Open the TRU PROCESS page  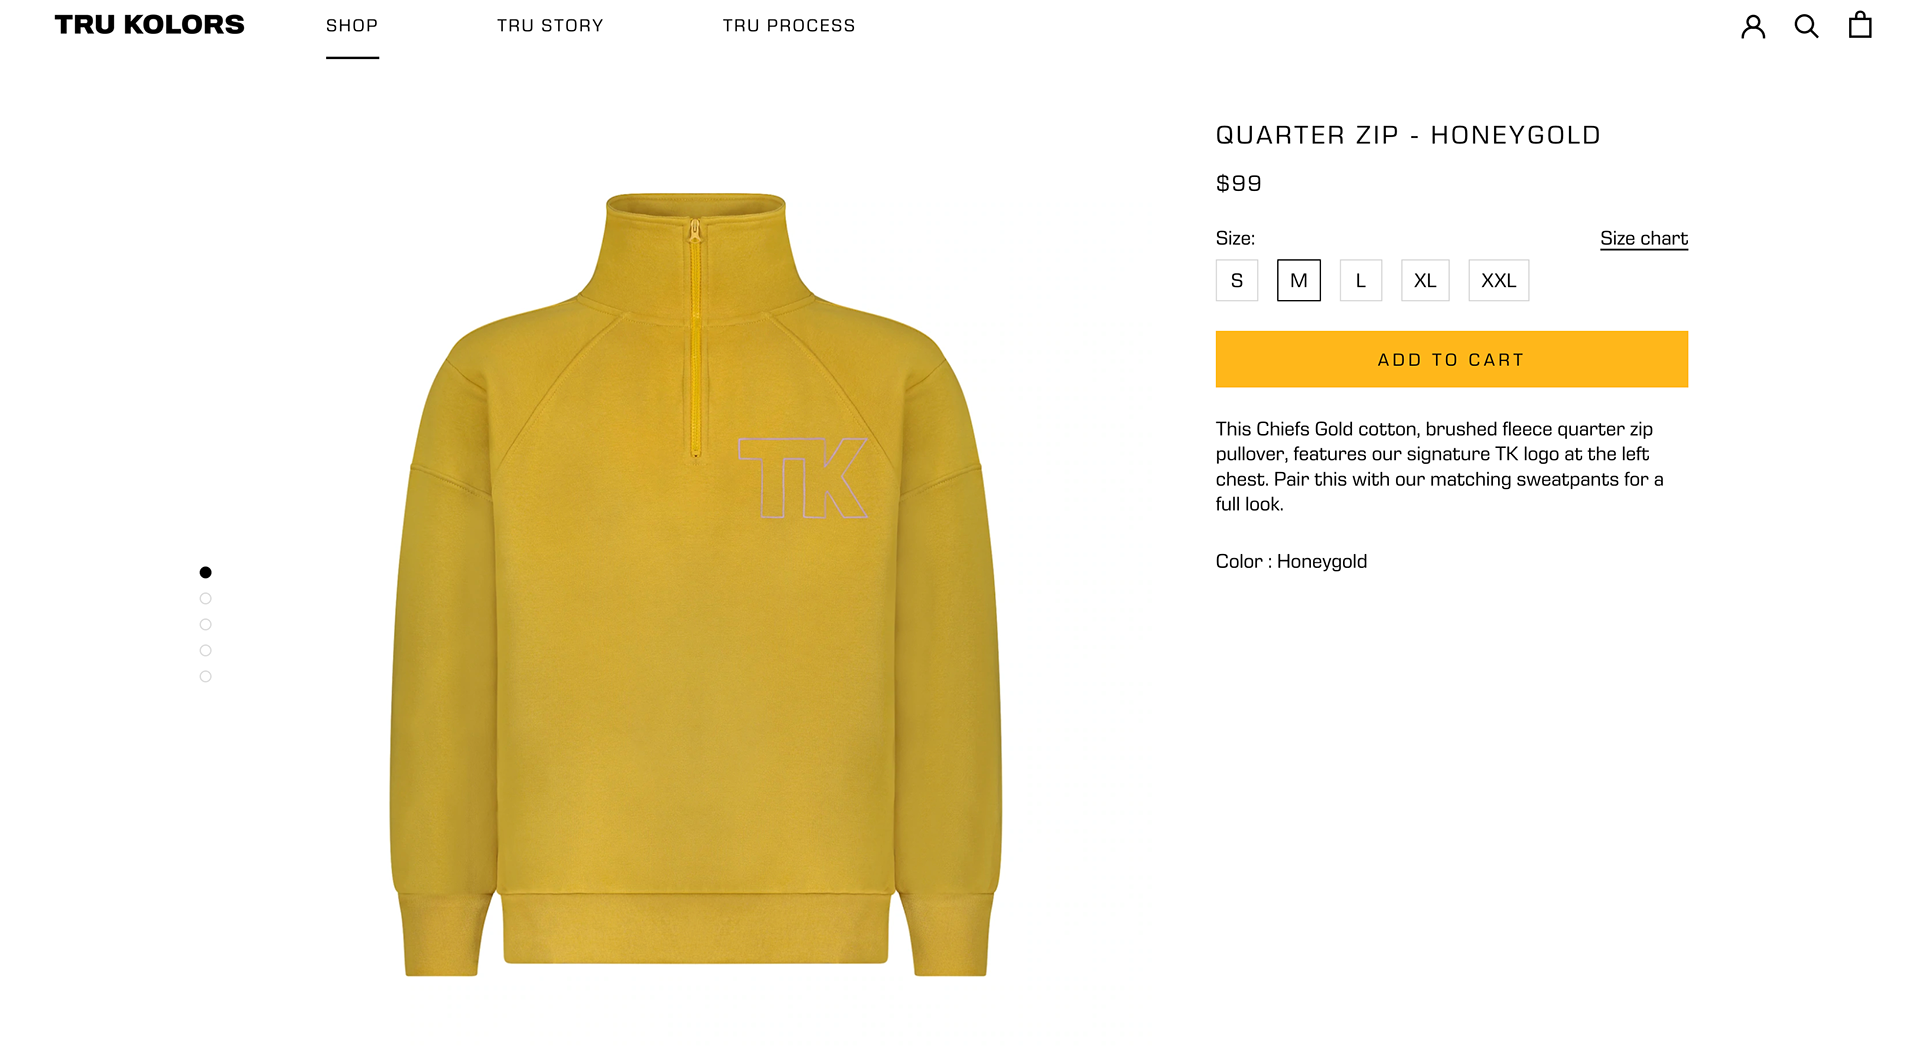(x=789, y=26)
